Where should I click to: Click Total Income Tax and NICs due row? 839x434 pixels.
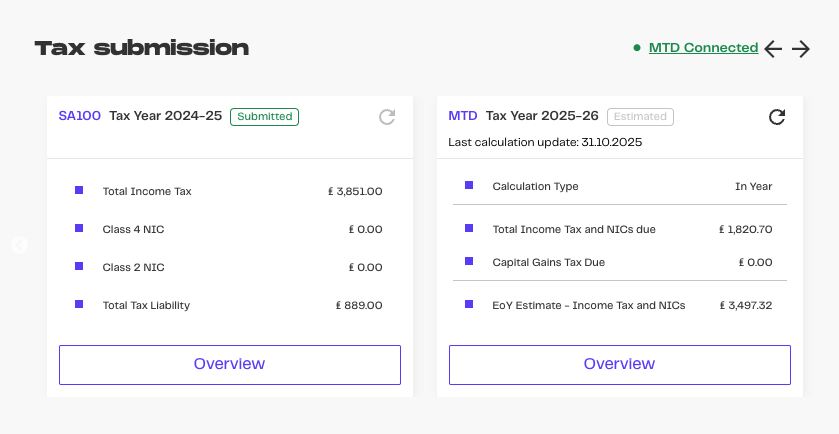pos(619,229)
